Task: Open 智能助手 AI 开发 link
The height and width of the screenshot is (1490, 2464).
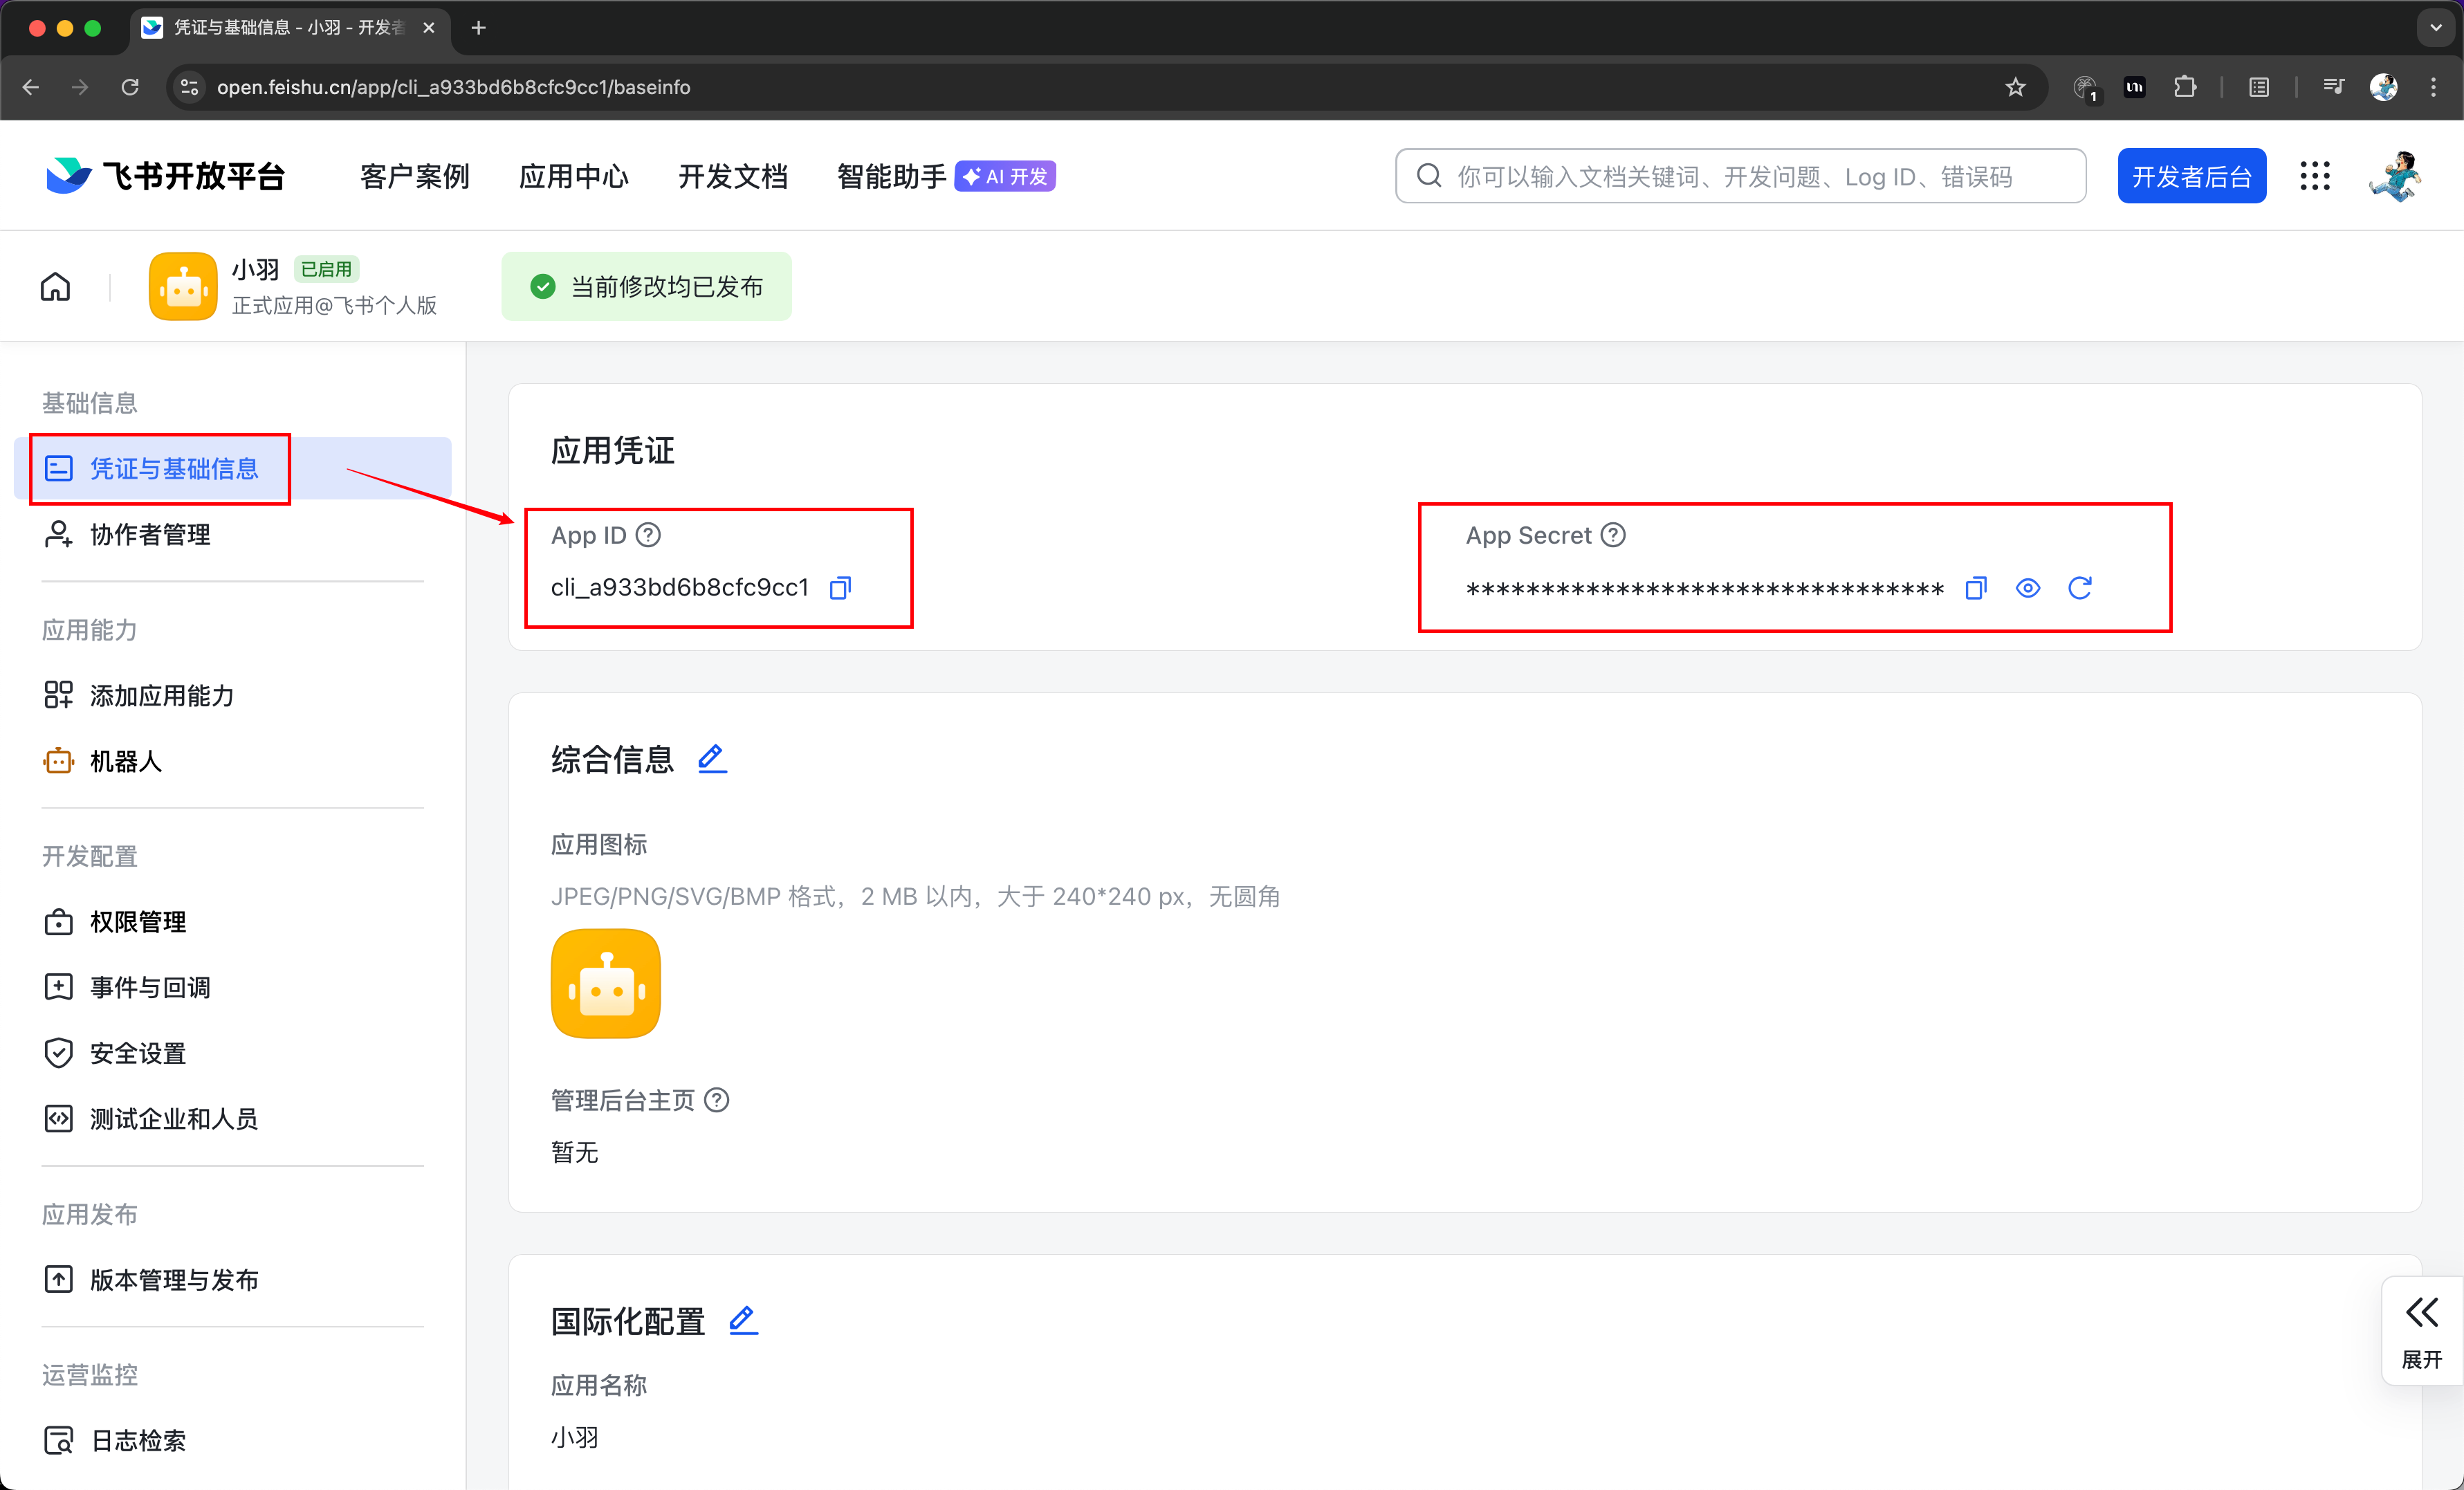Action: 944,176
